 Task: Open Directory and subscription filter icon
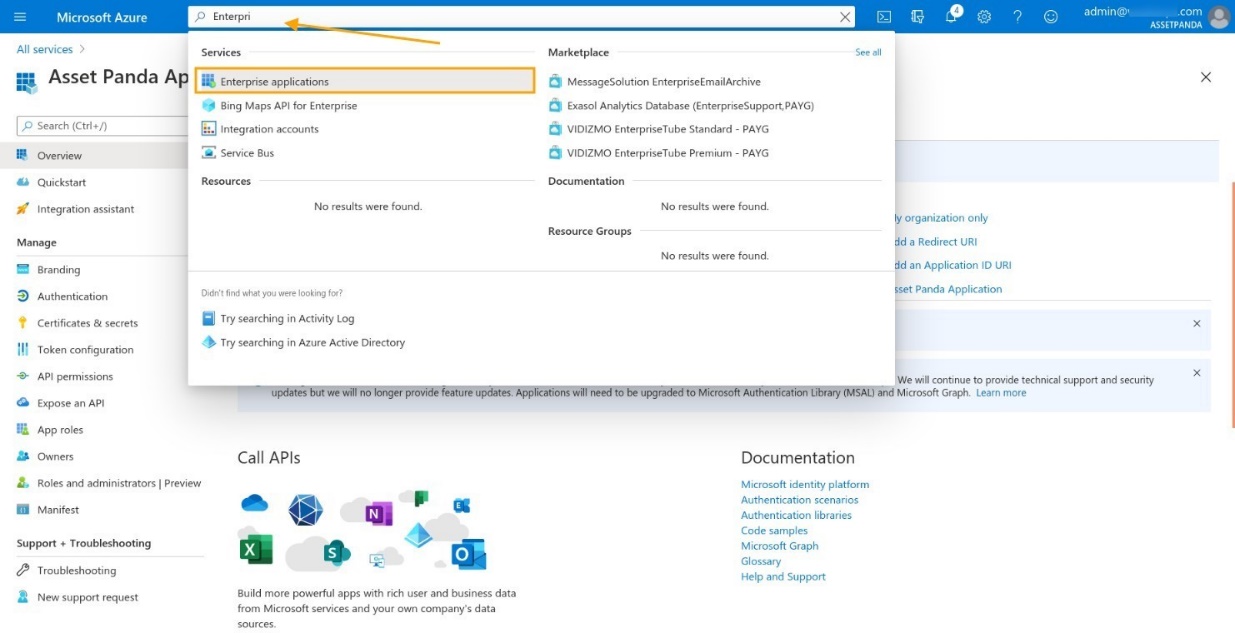click(x=918, y=17)
